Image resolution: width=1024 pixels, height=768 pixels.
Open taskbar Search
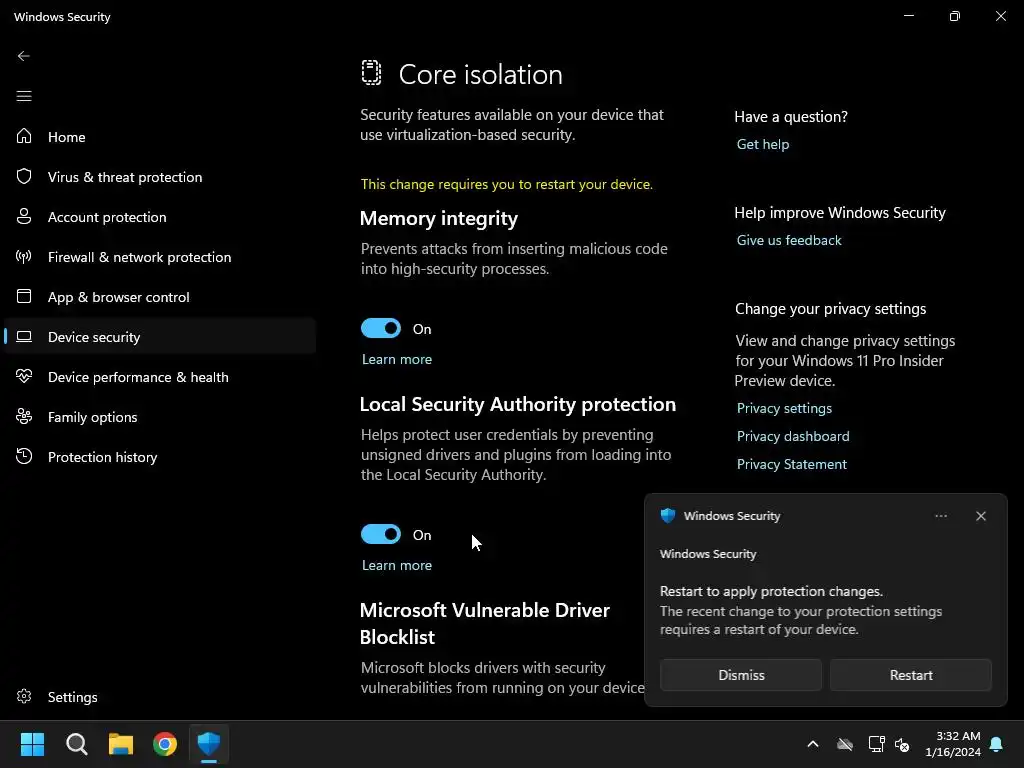pos(76,744)
